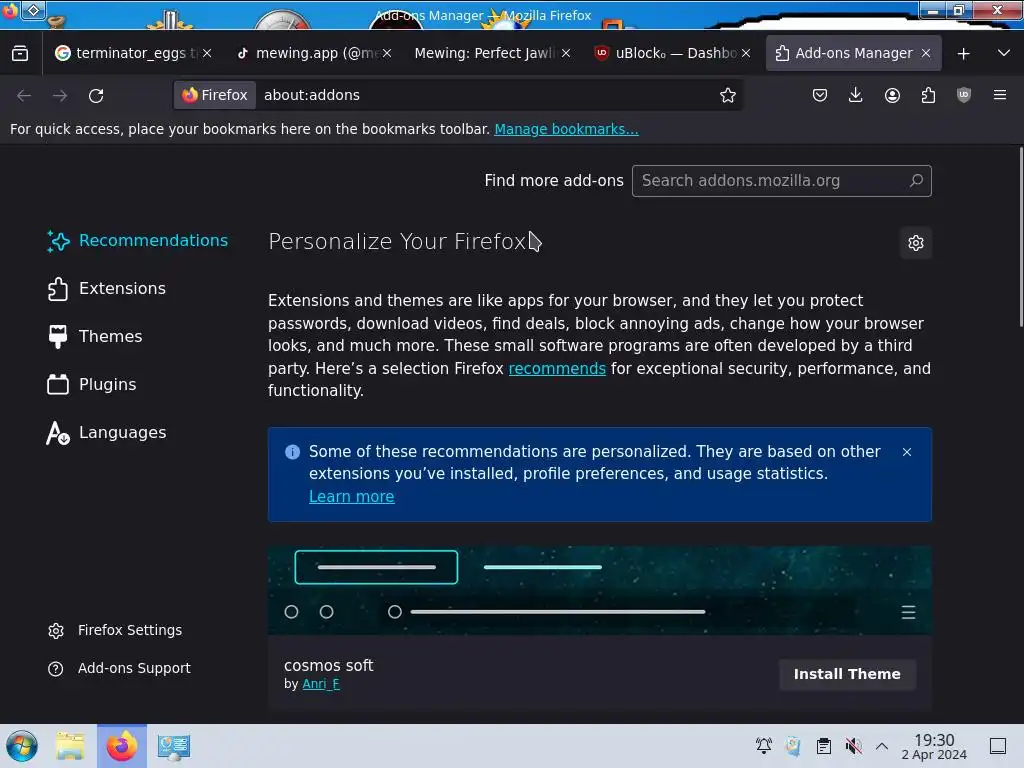
Task: Follow the recommends link in description
Action: coord(557,368)
